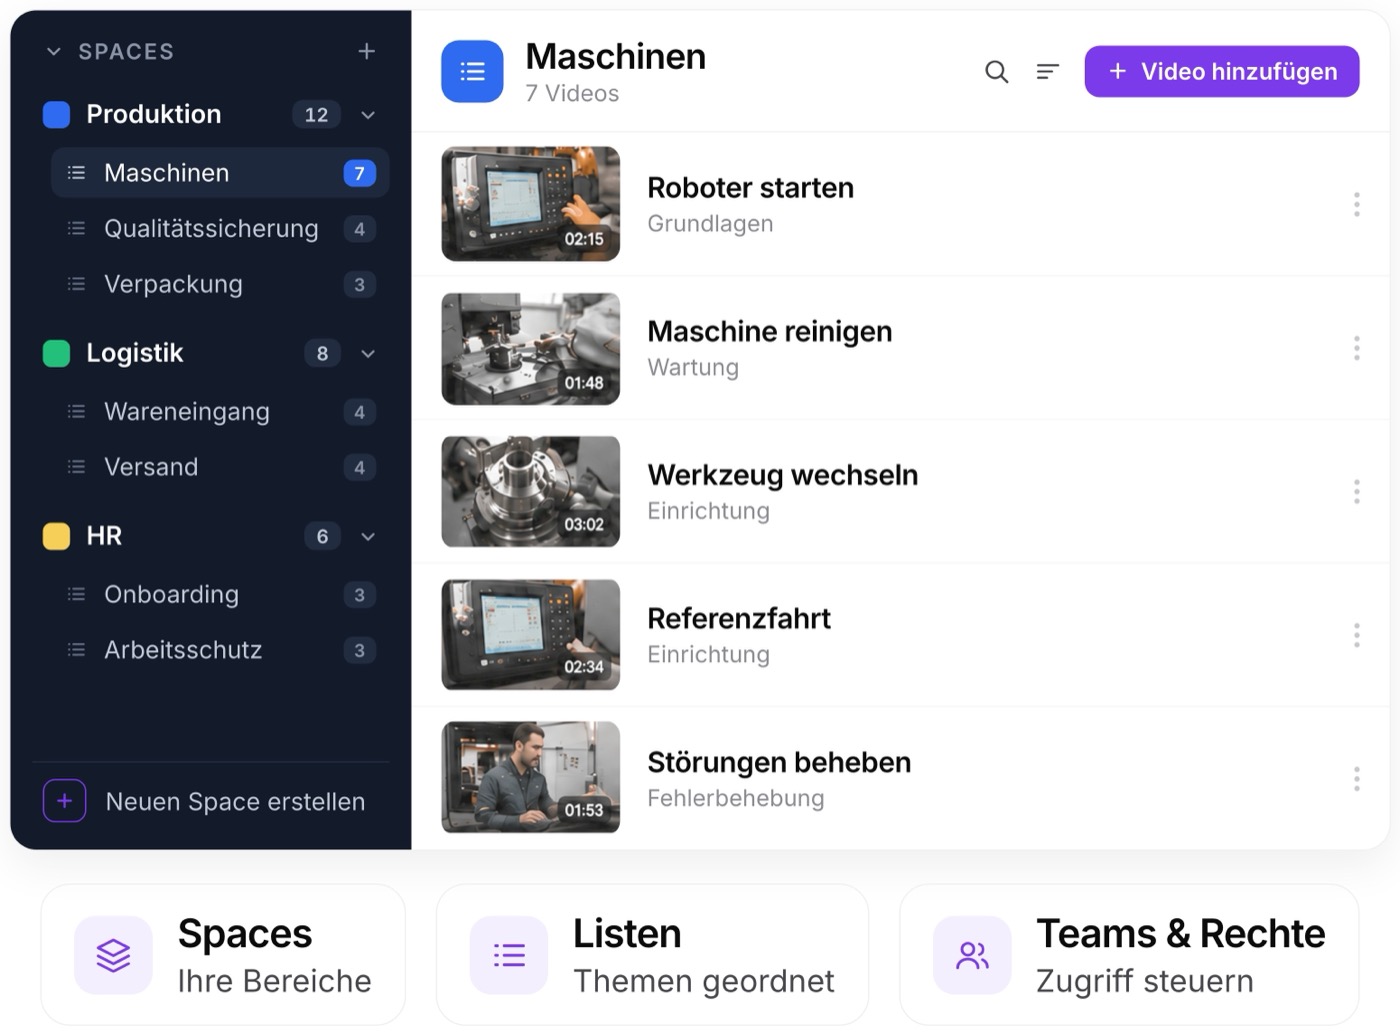Click the Roboter starten video title
The height and width of the screenshot is (1034, 1400).
point(751,188)
